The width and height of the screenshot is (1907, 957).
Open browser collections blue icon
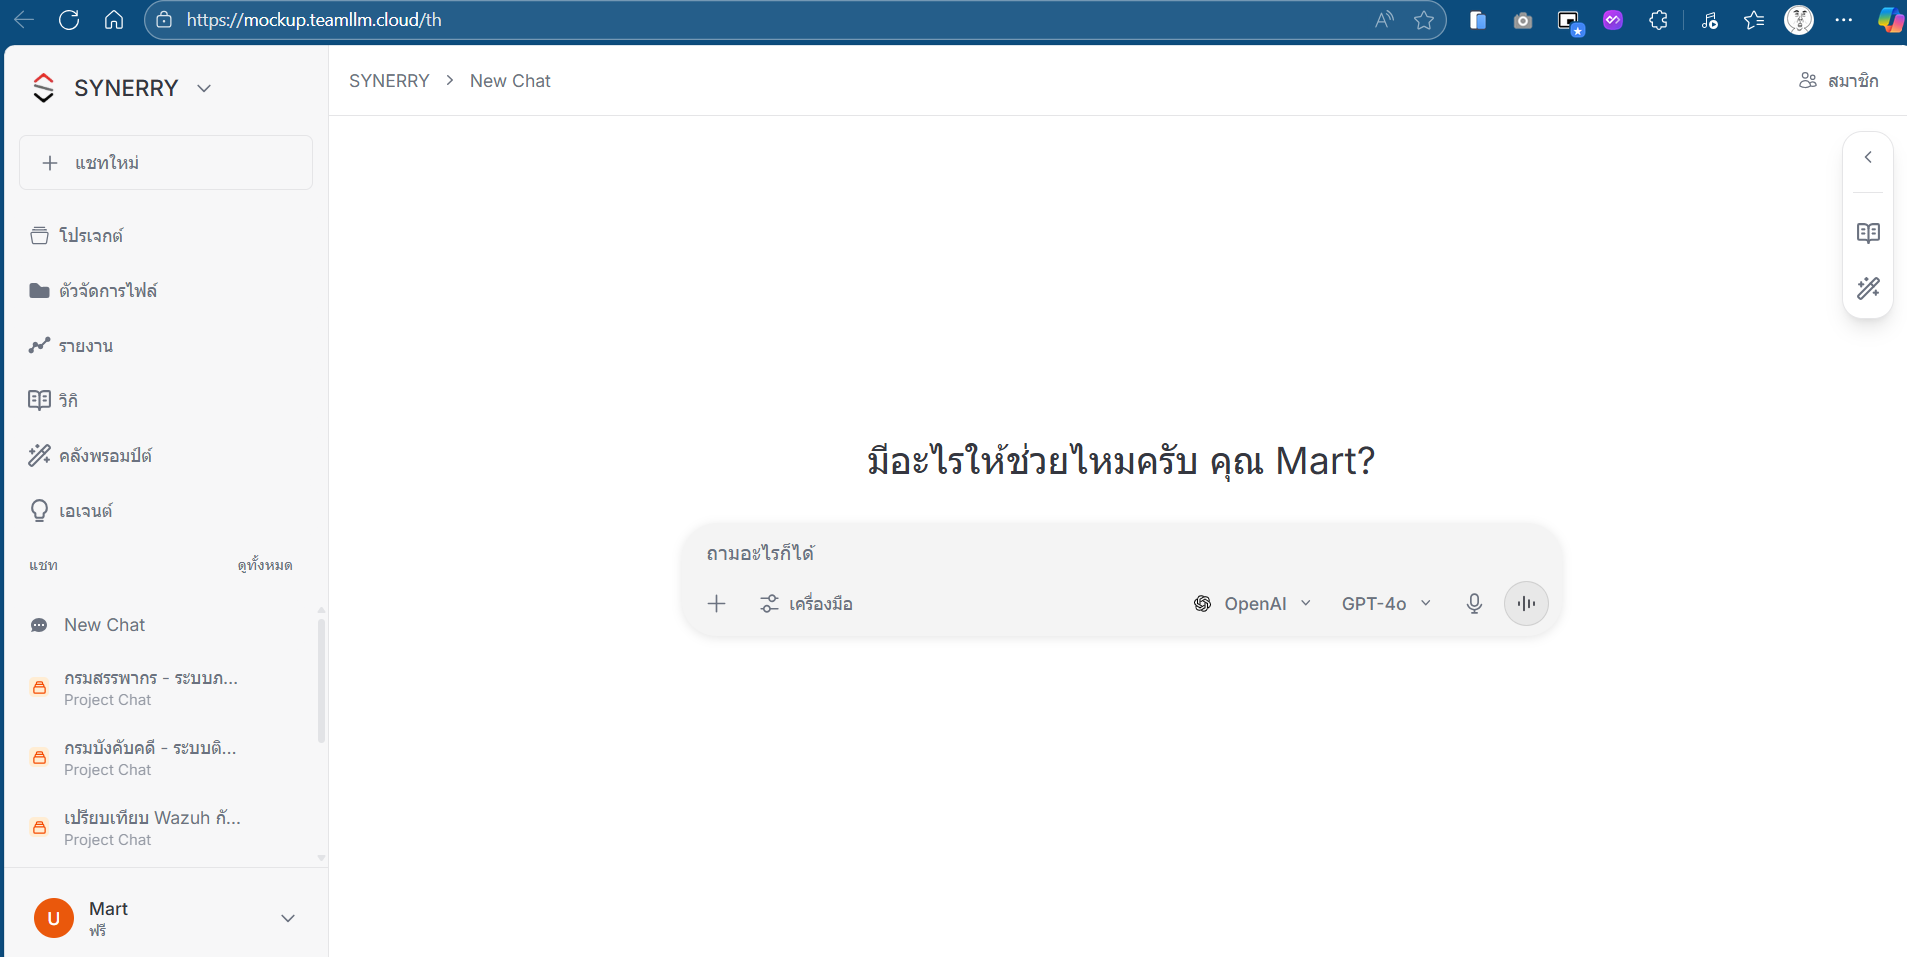[1477, 20]
